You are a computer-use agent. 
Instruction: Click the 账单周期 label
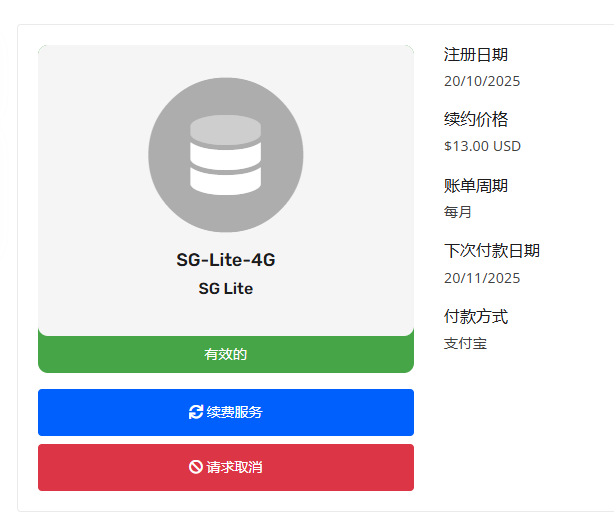click(476, 185)
